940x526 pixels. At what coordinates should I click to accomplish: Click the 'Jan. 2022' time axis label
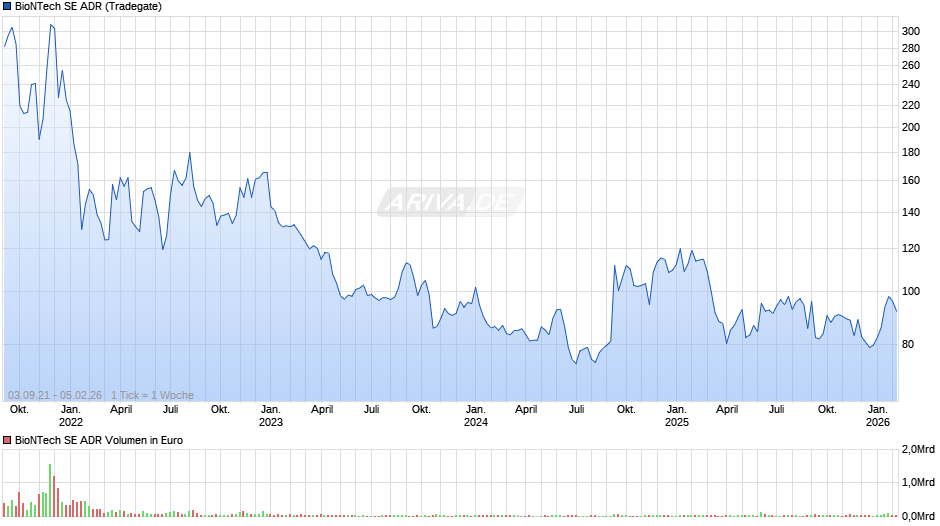pos(71,416)
